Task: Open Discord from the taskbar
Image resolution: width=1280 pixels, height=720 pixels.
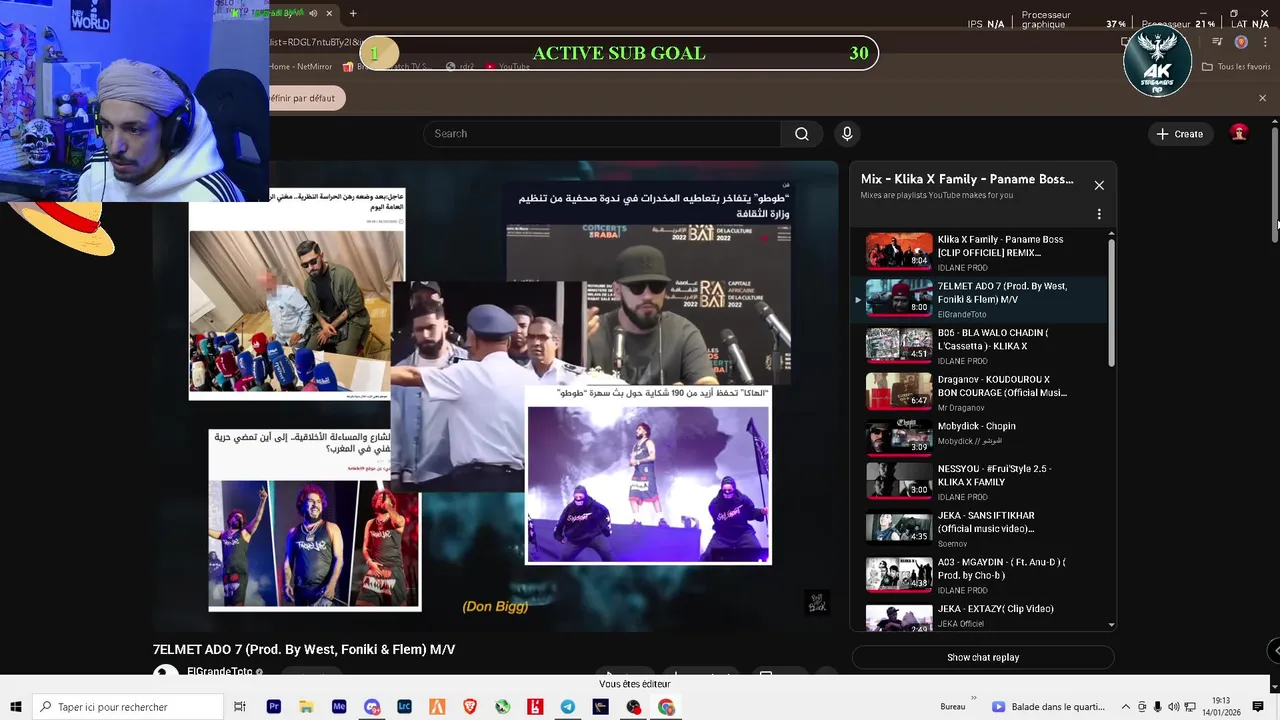Action: click(x=372, y=707)
